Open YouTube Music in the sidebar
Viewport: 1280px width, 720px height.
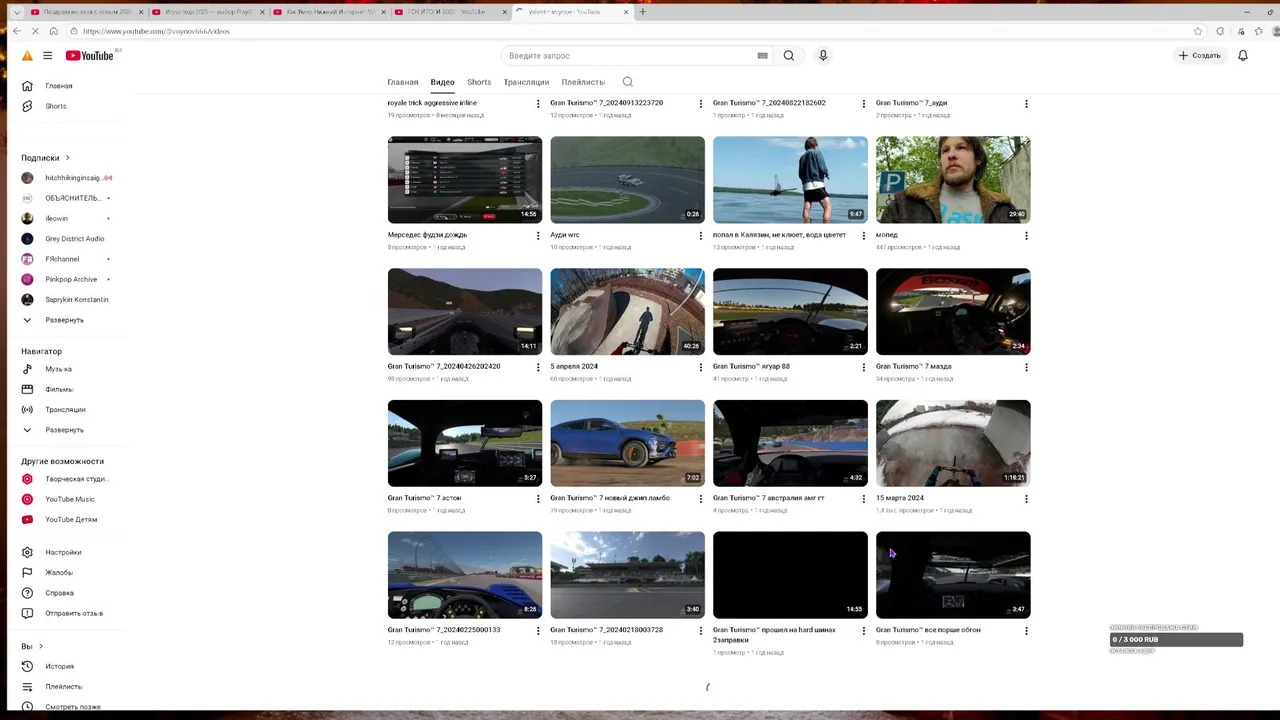click(x=70, y=499)
